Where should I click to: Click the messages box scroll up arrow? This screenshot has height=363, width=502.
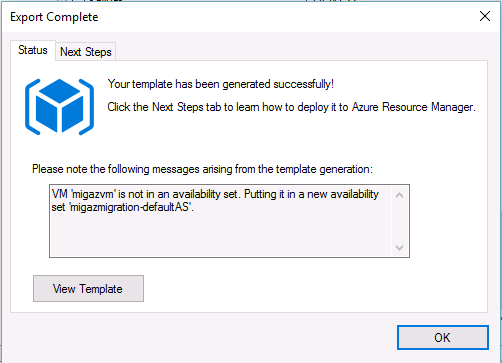coord(399,195)
